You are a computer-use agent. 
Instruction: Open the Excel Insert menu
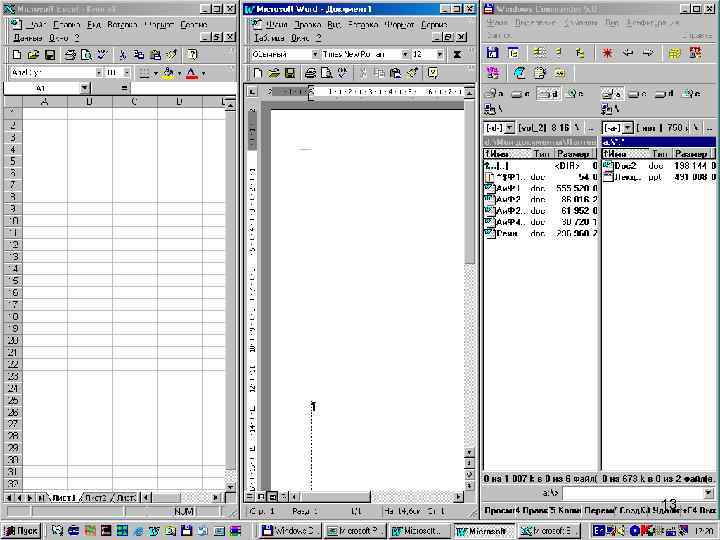[x=122, y=24]
